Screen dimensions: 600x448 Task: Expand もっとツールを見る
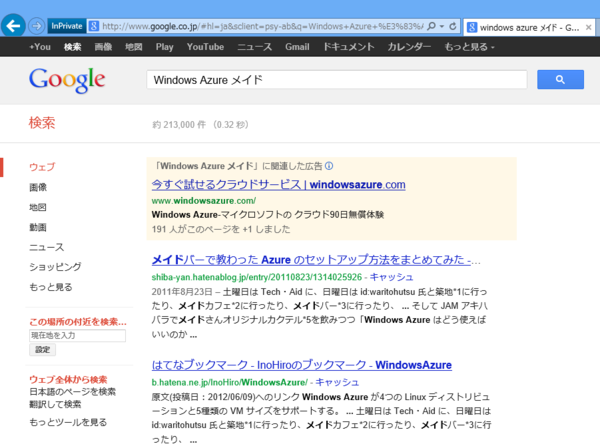68,422
